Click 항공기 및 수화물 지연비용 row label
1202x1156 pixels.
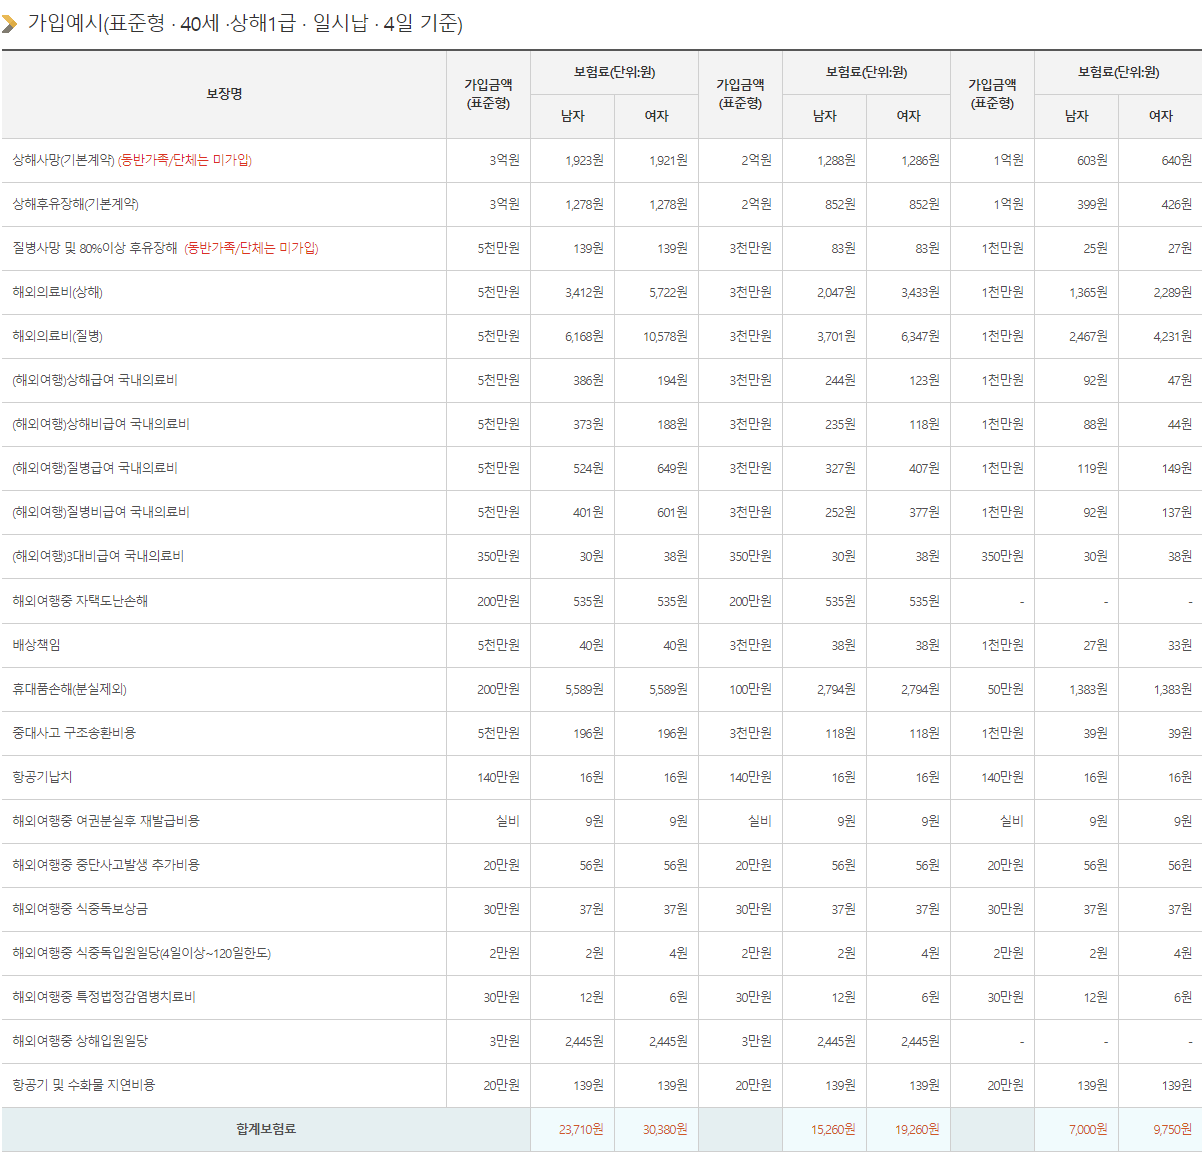click(x=84, y=1085)
